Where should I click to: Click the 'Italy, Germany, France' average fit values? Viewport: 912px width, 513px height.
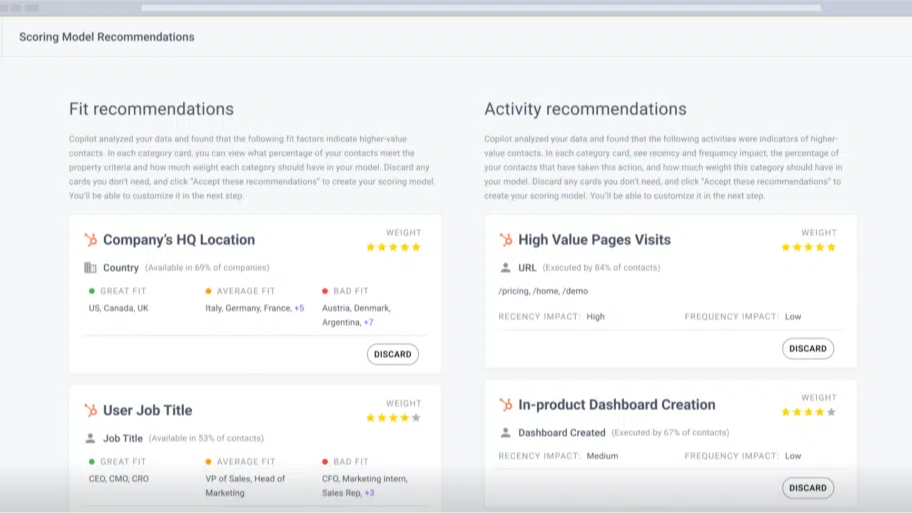point(248,308)
